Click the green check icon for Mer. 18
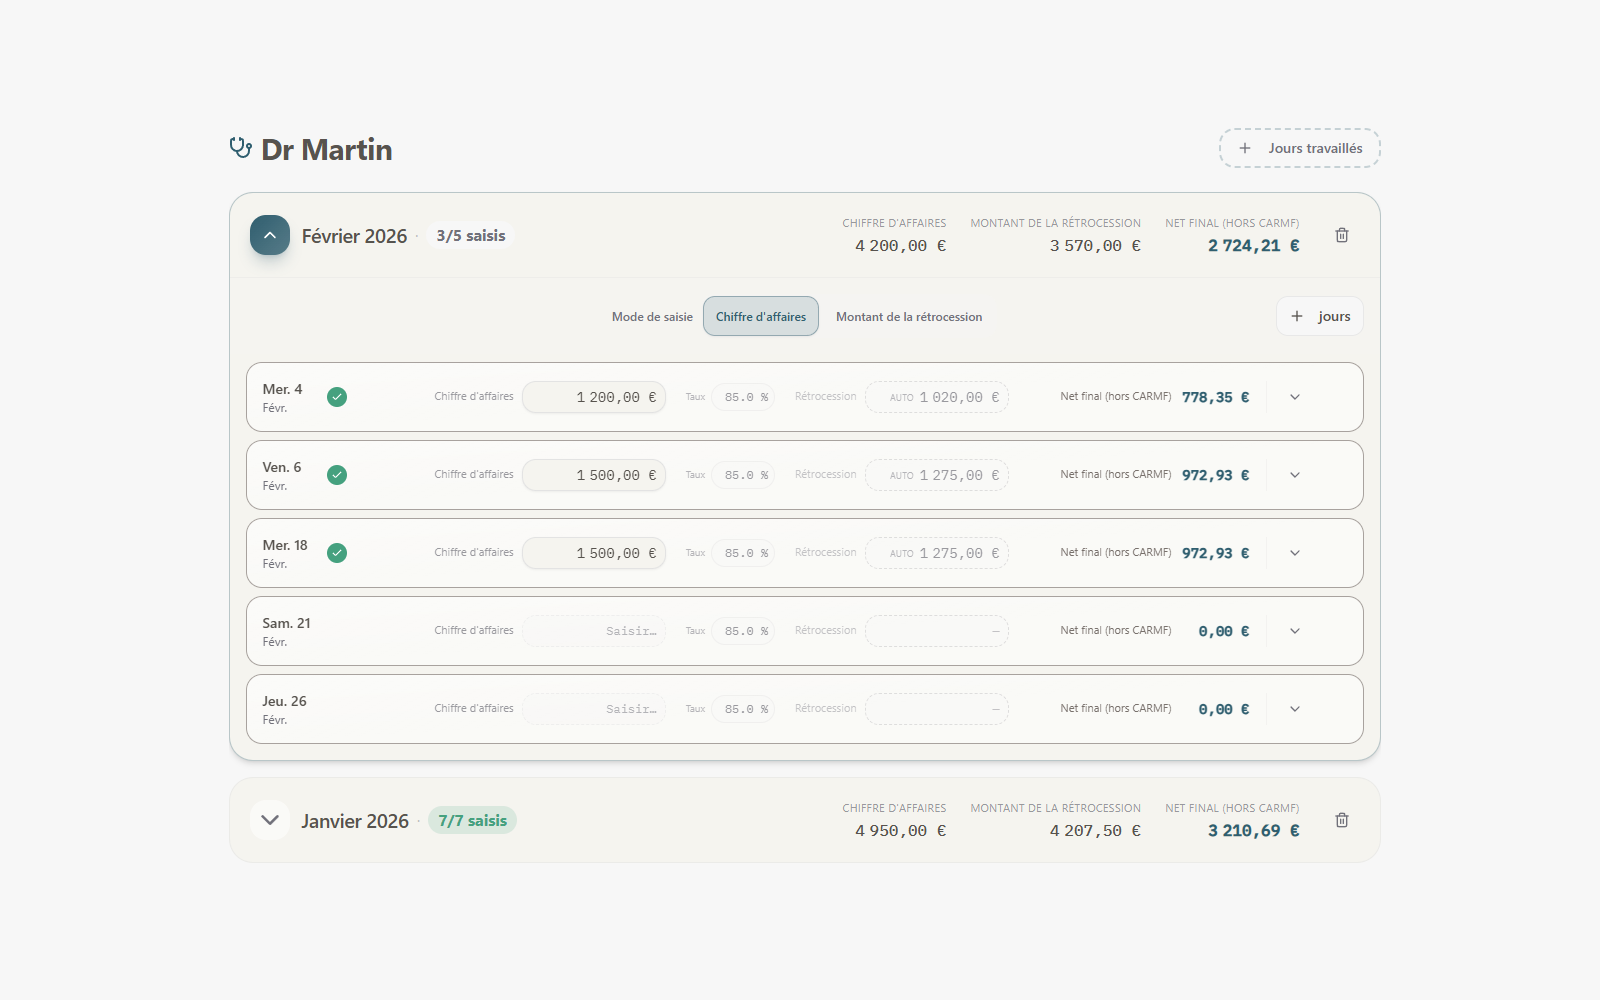 point(337,553)
